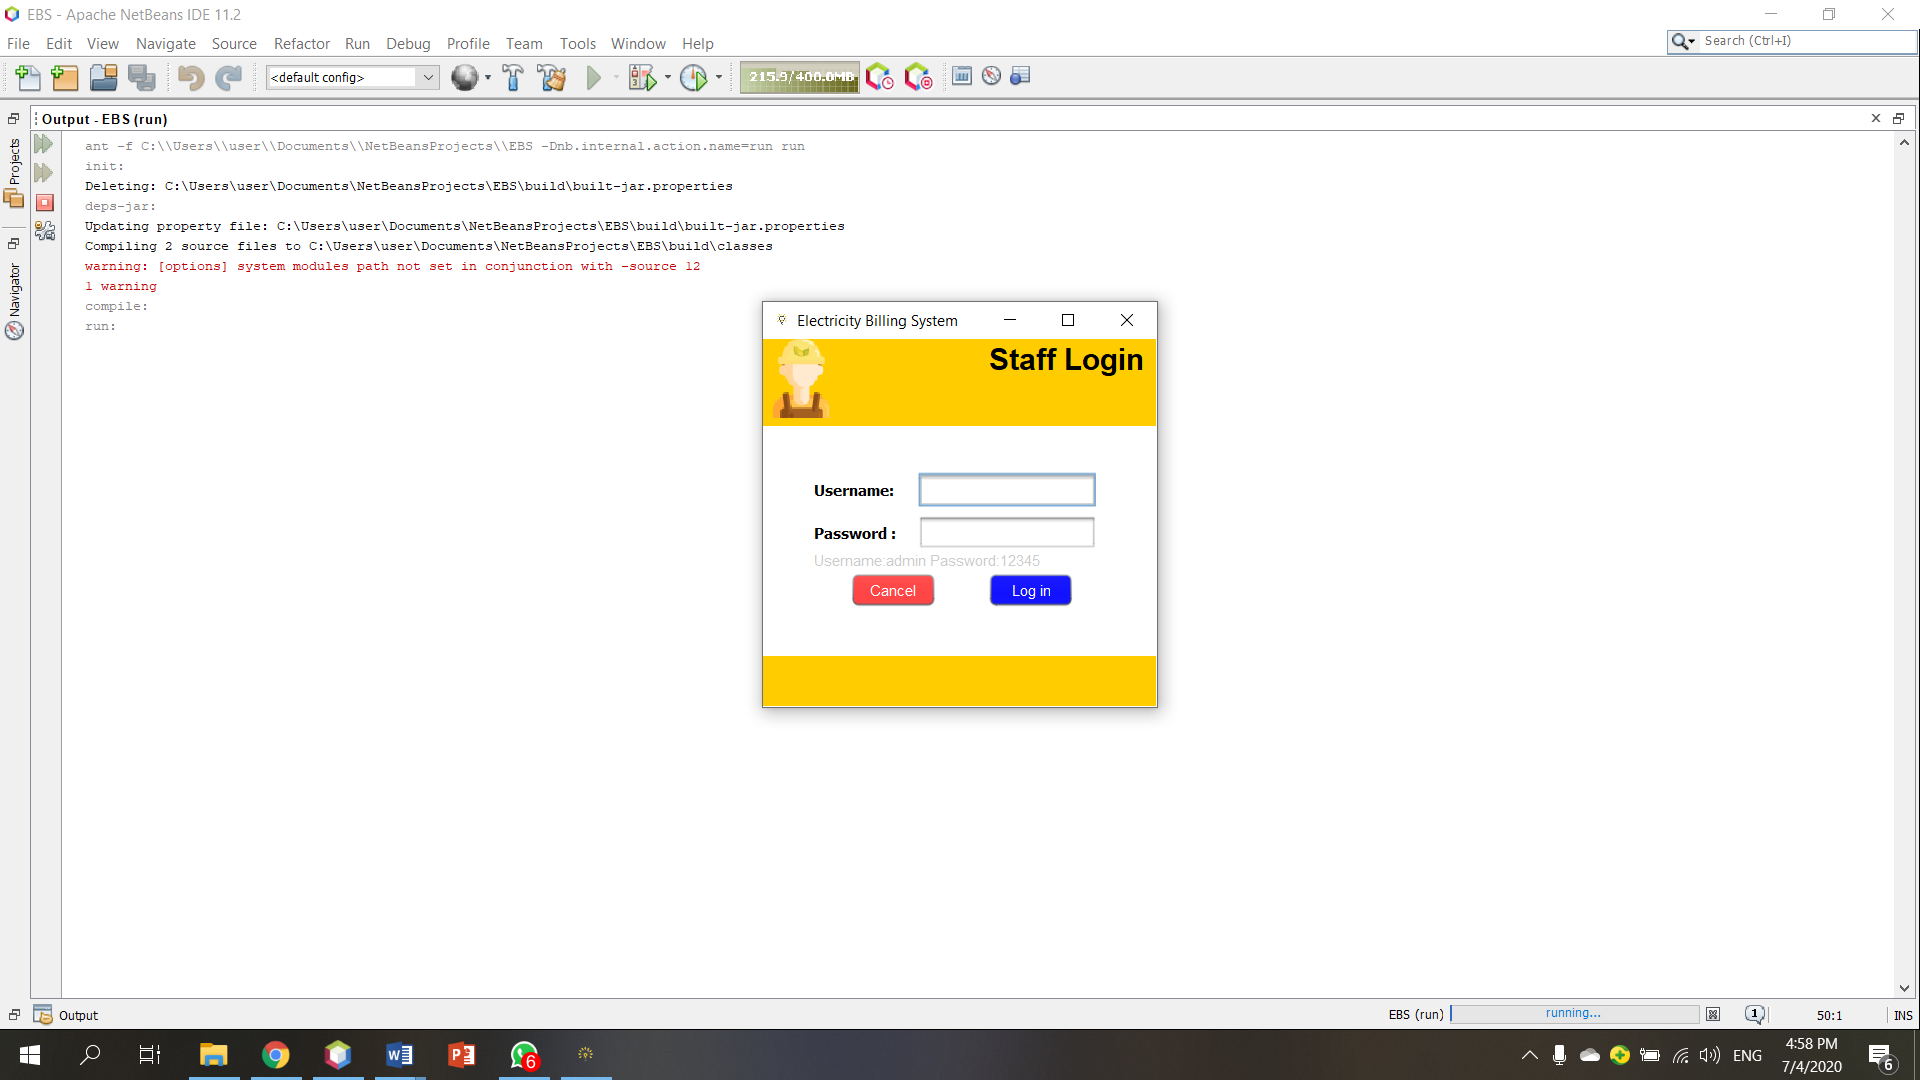
Task: Click the Debug Project toolbar icon
Action: (x=642, y=77)
